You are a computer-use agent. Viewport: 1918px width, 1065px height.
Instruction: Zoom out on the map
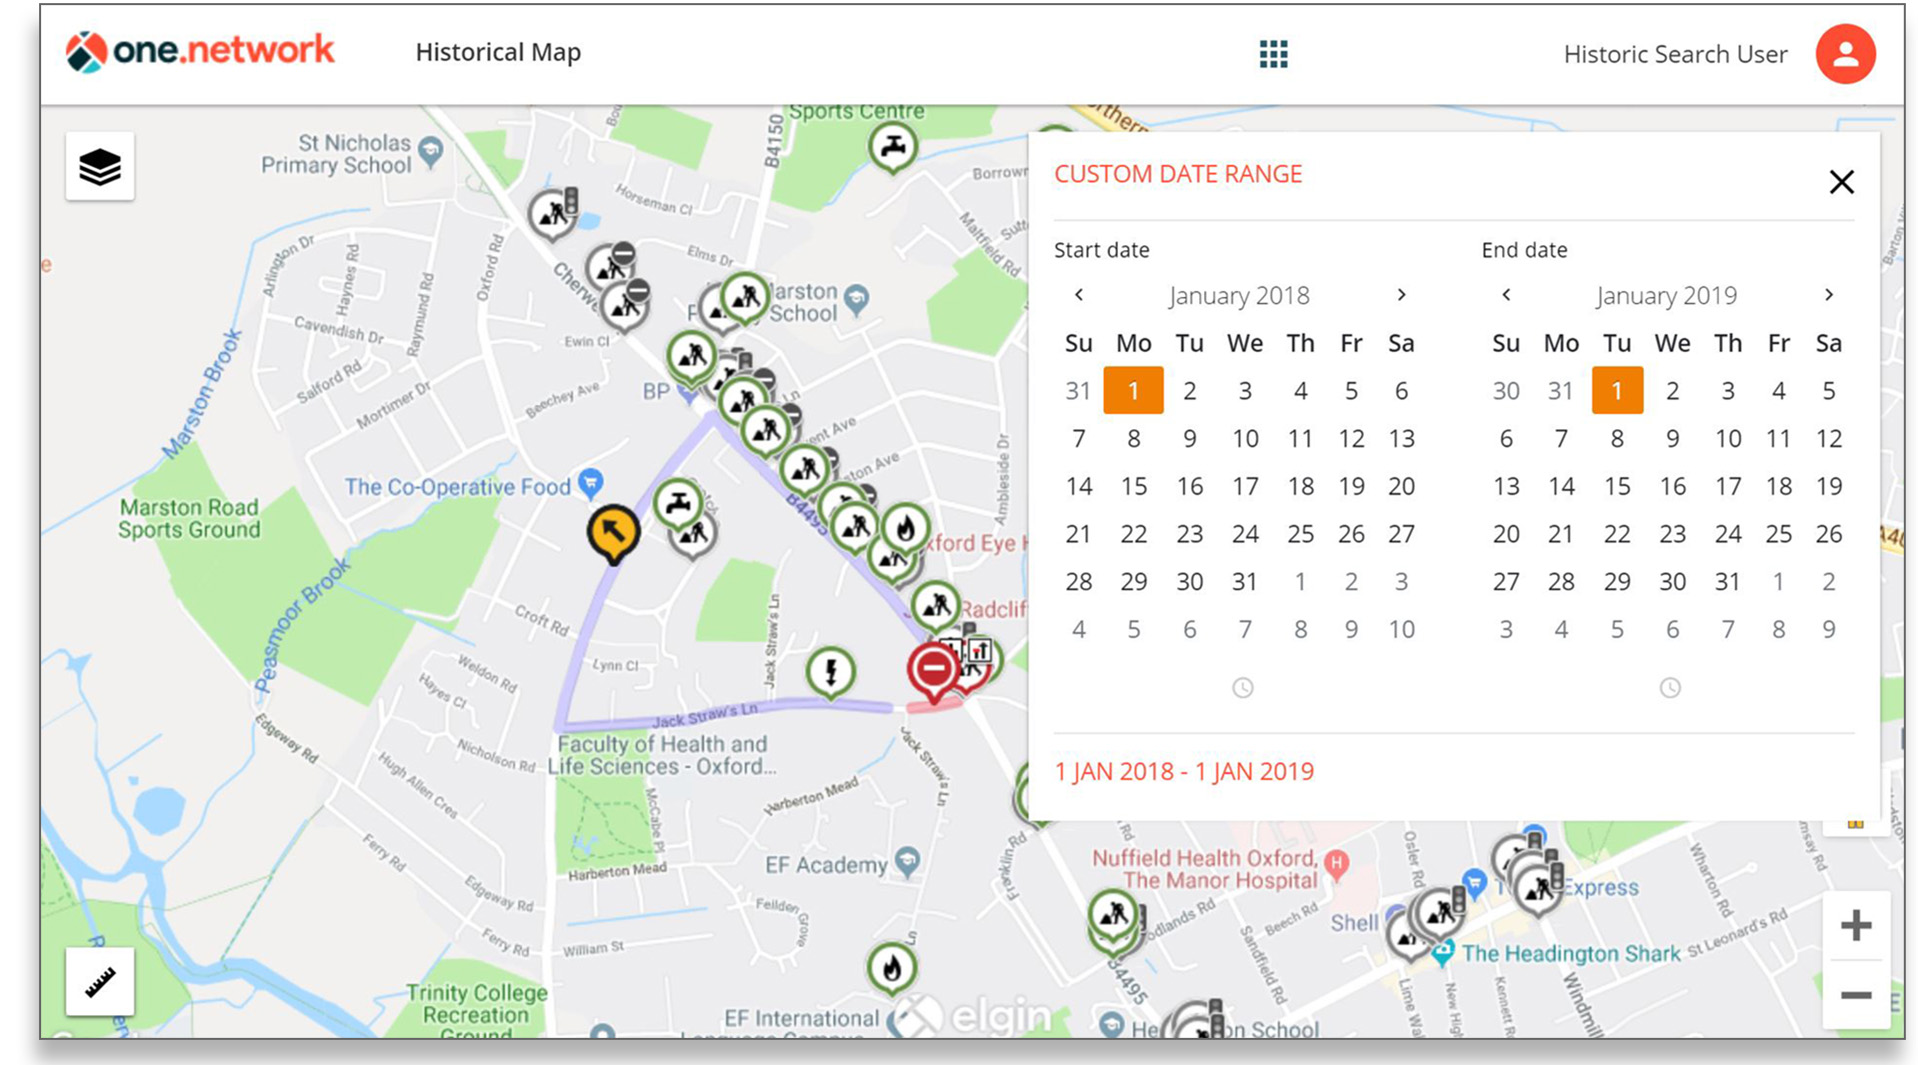[x=1855, y=995]
